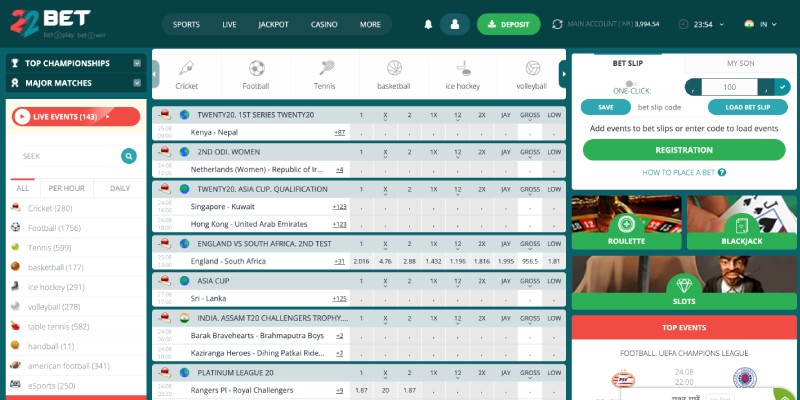Switch to BET SLIP tab

point(628,63)
